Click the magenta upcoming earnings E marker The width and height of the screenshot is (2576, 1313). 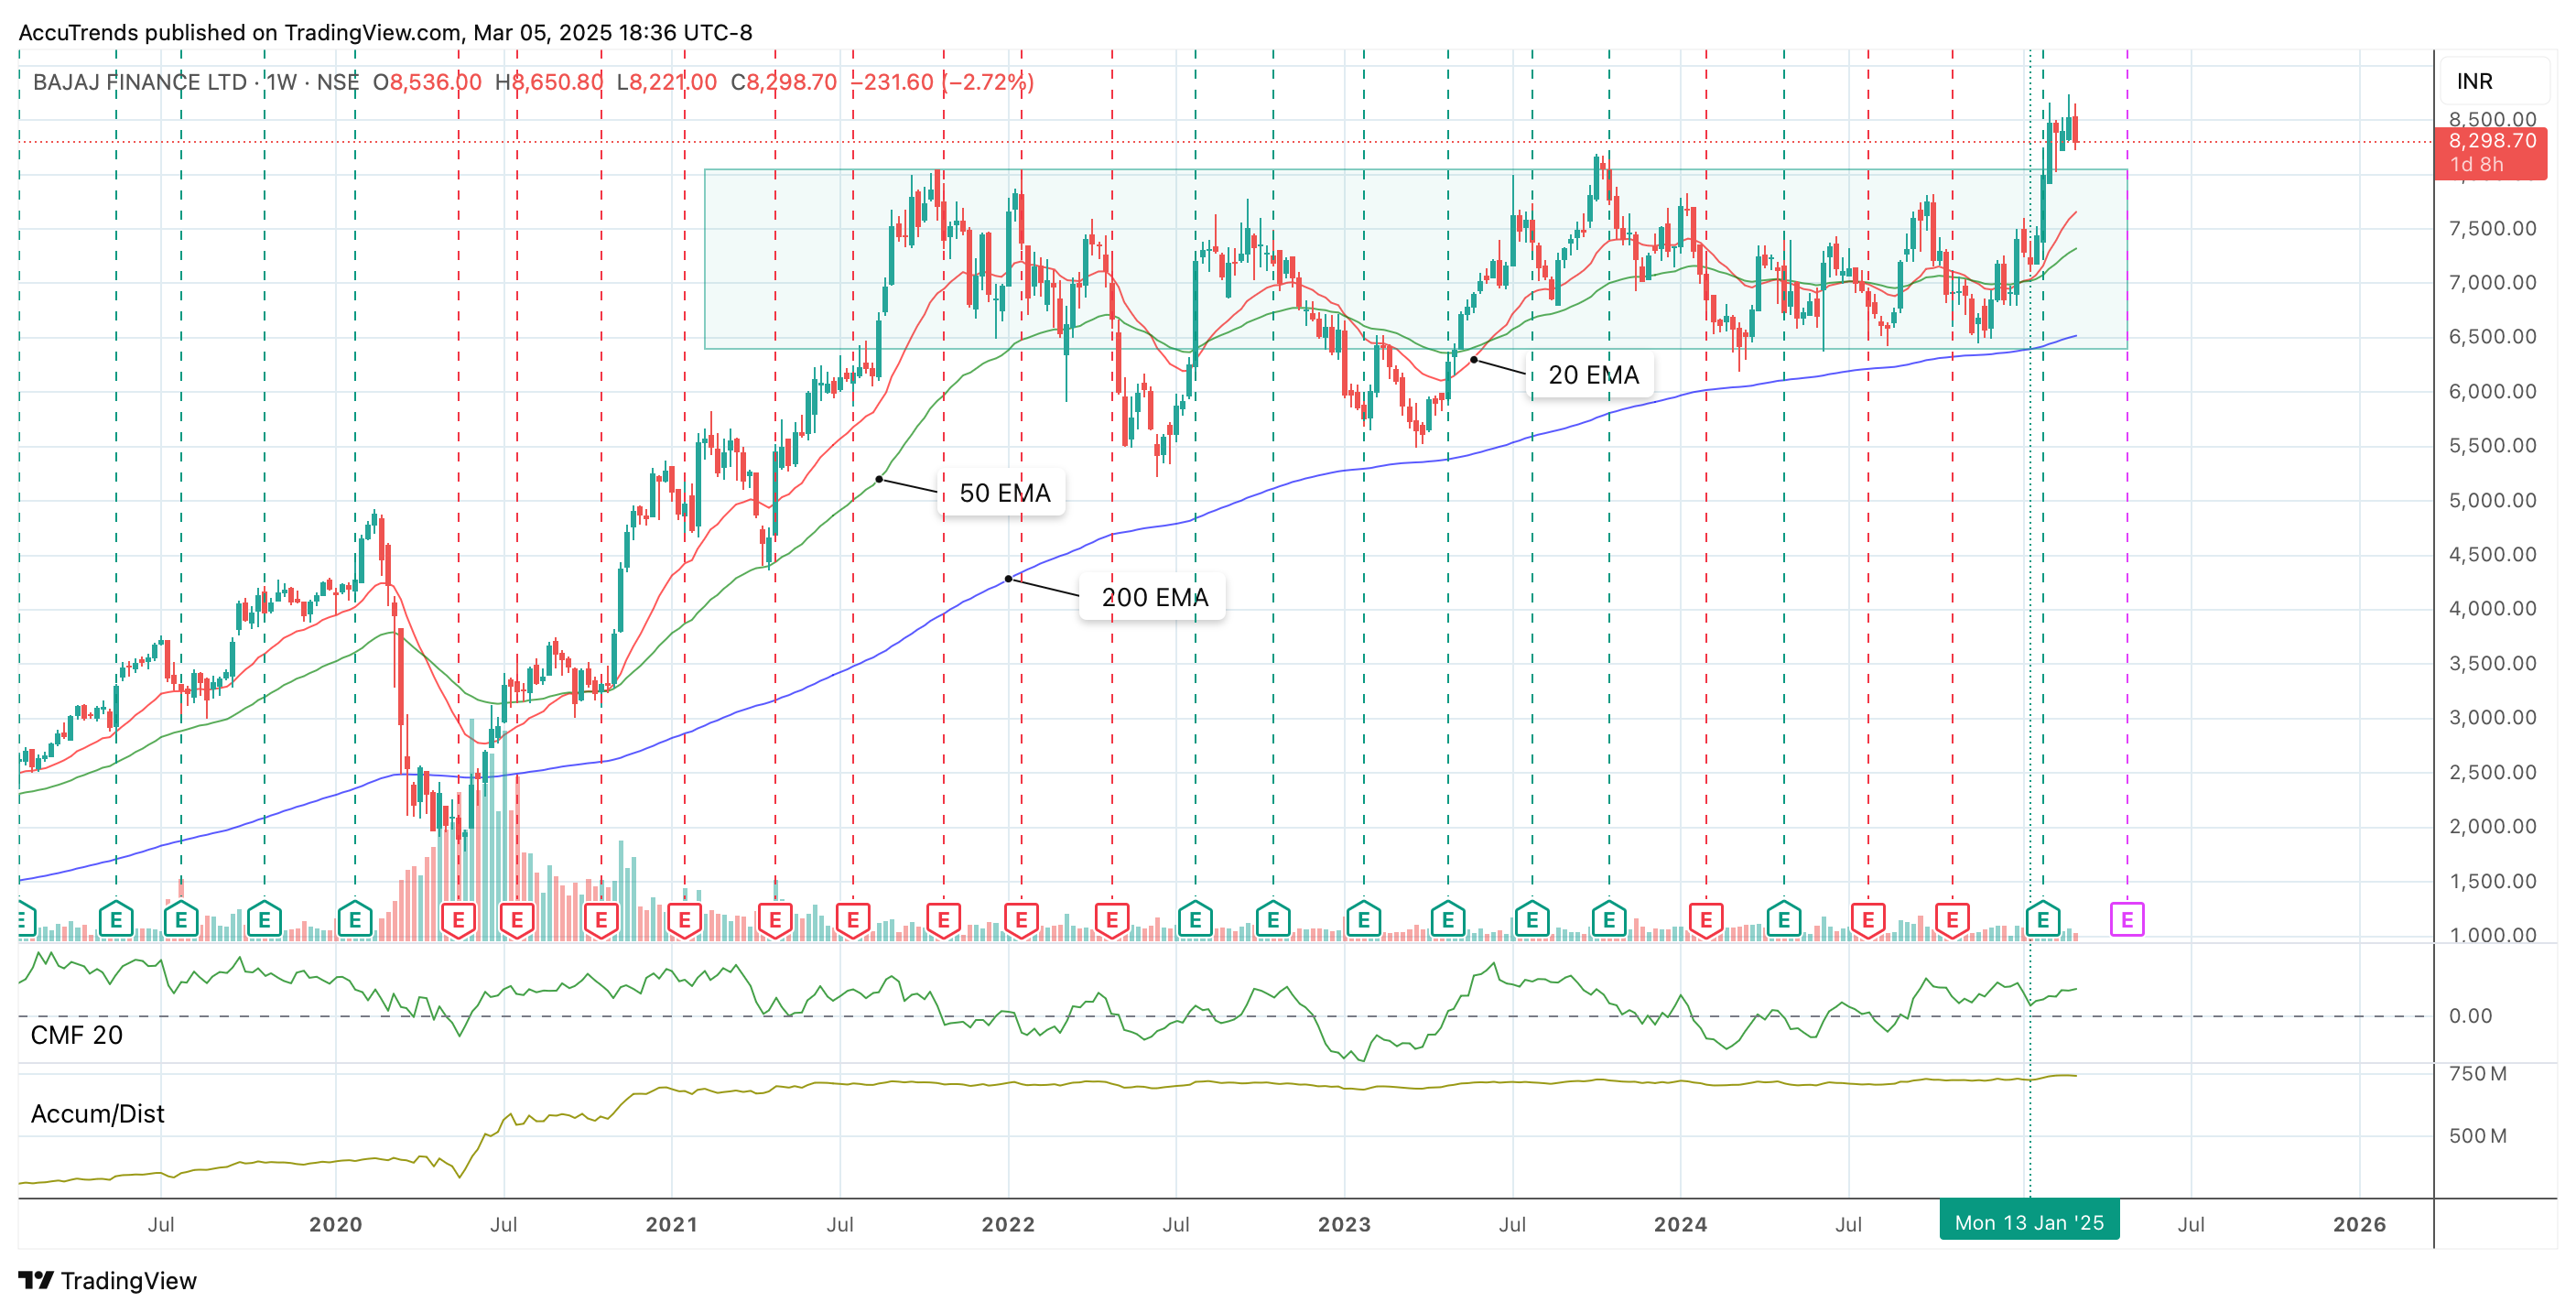click(2126, 918)
